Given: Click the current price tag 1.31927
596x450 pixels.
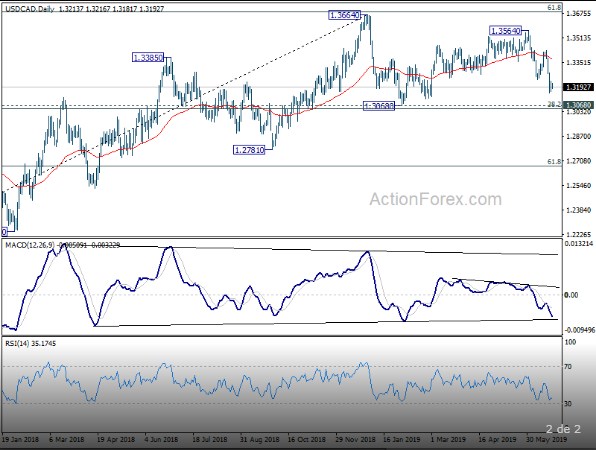Looking at the screenshot, I should [579, 87].
